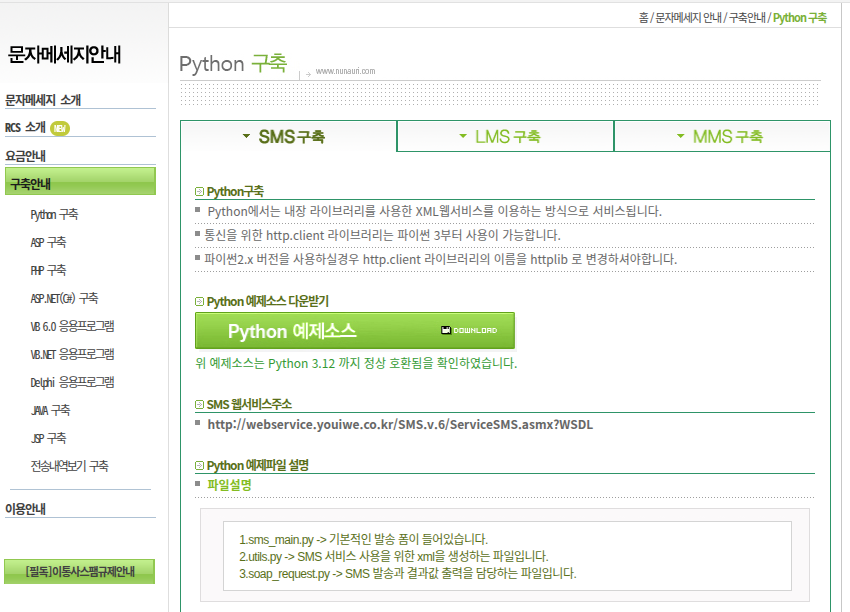This screenshot has height=612, width=850.
Task: Open the 이동사스팸규제안내 notice button
Action: 80,572
